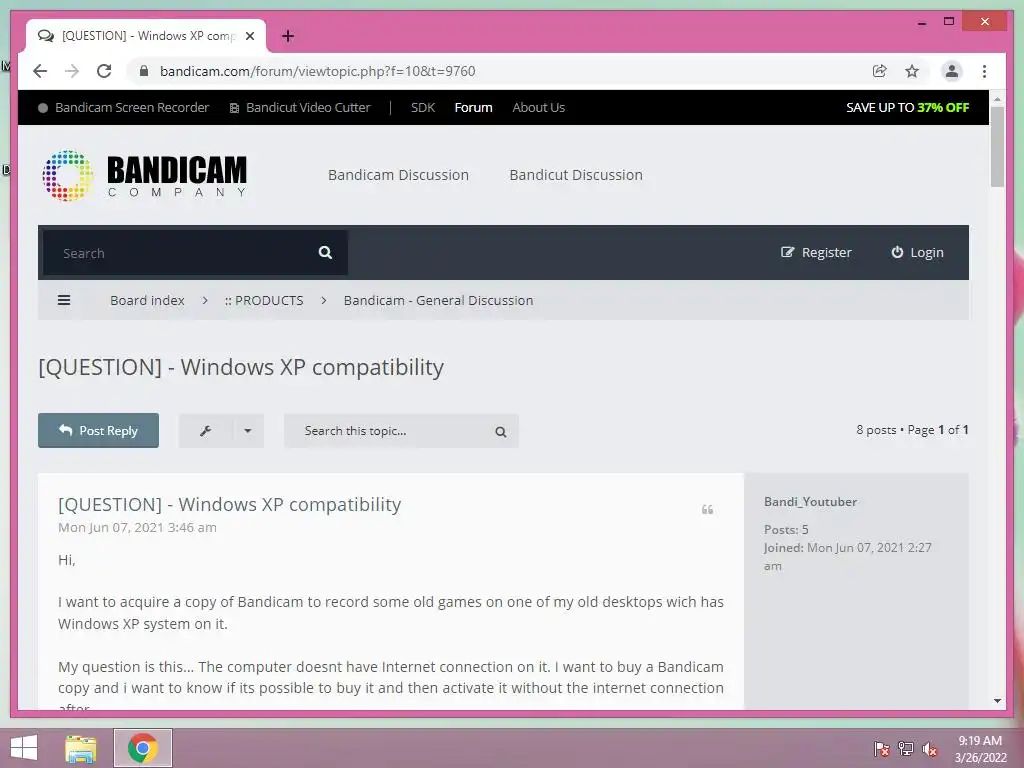Open the Bandicam Discussion section
Screen dimensions: 1024x768
click(x=398, y=175)
